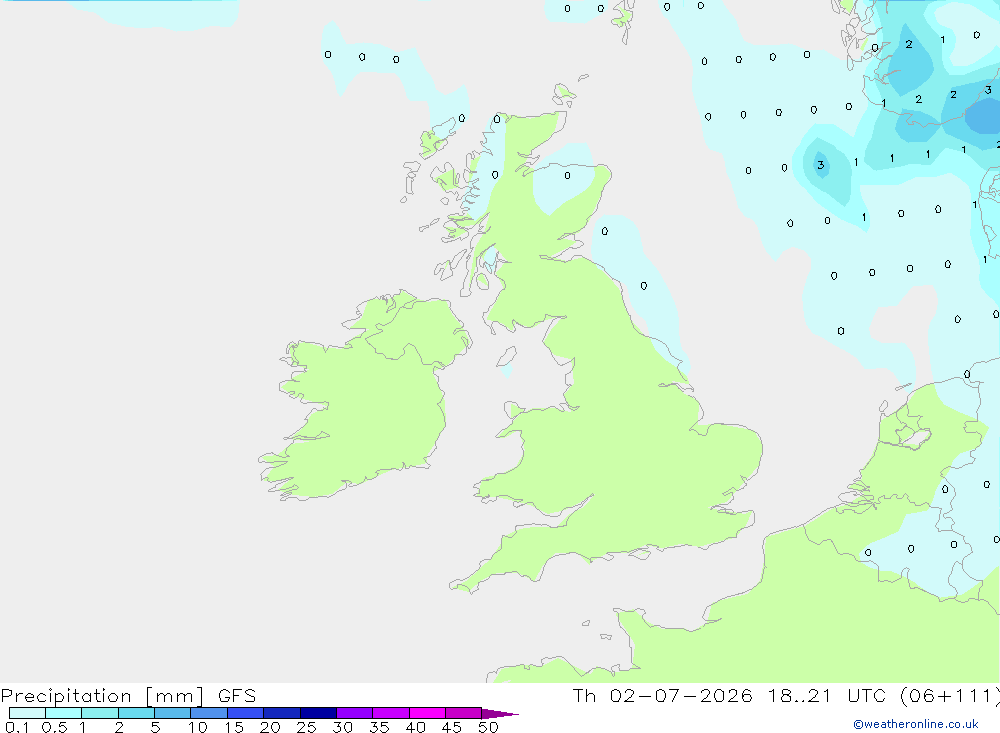Screen dimensions: 1000x733
Task: Click the 5–10 mm legend colour
Action: pyautogui.click(x=173, y=713)
